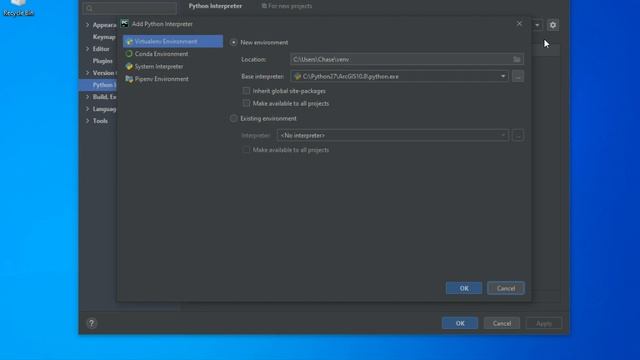Screen dimensions: 640x360
Task: Click the Python Interpreter heading in Settings
Action: pyautogui.click(x=215, y=6)
